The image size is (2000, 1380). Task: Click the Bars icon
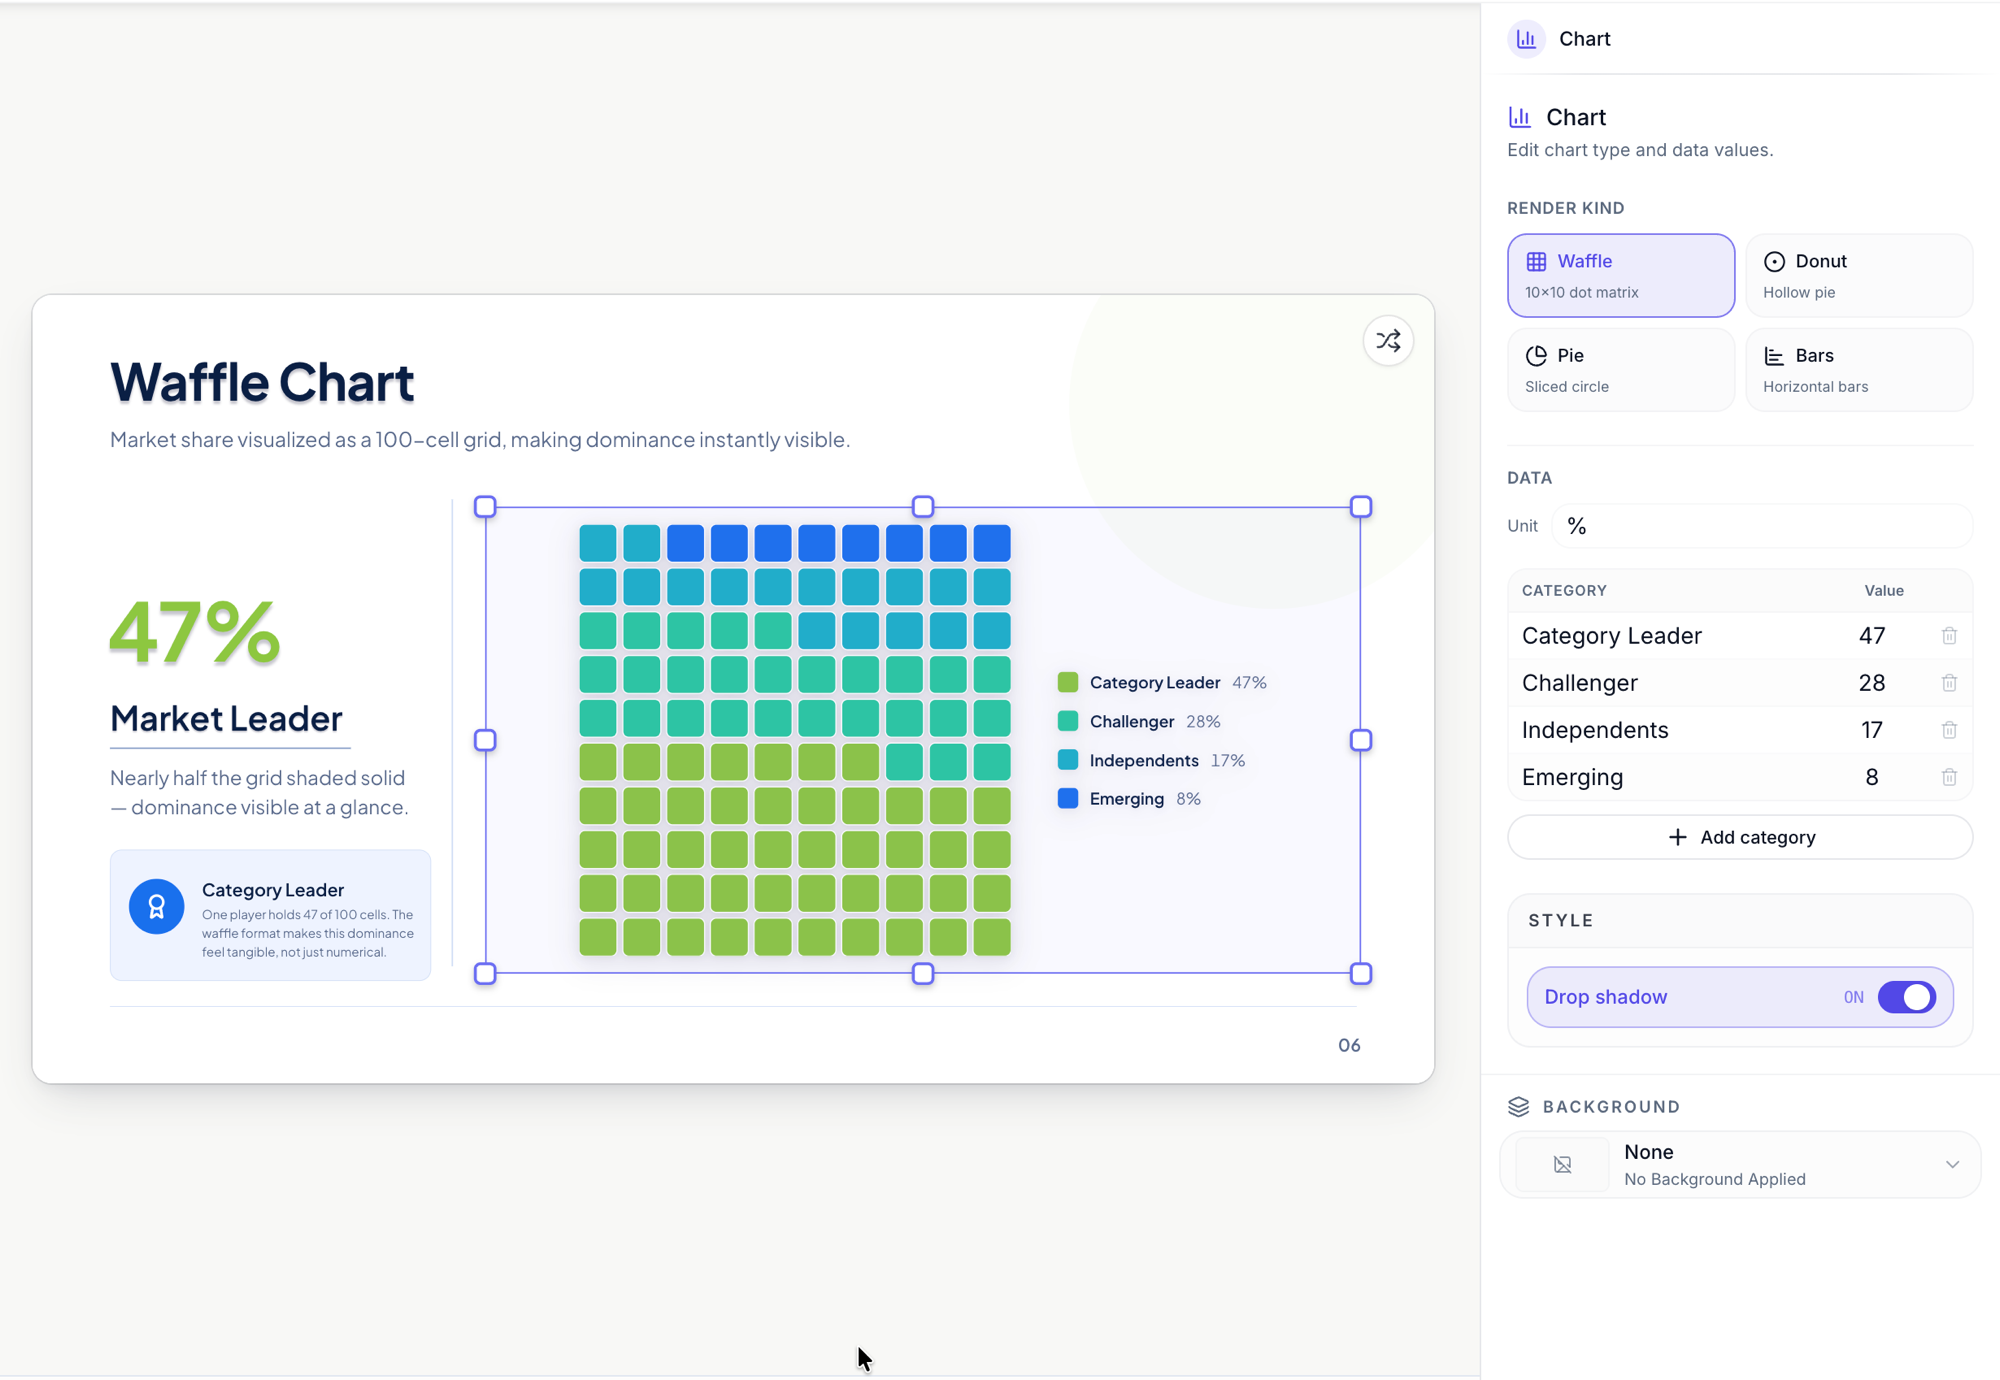point(1774,356)
